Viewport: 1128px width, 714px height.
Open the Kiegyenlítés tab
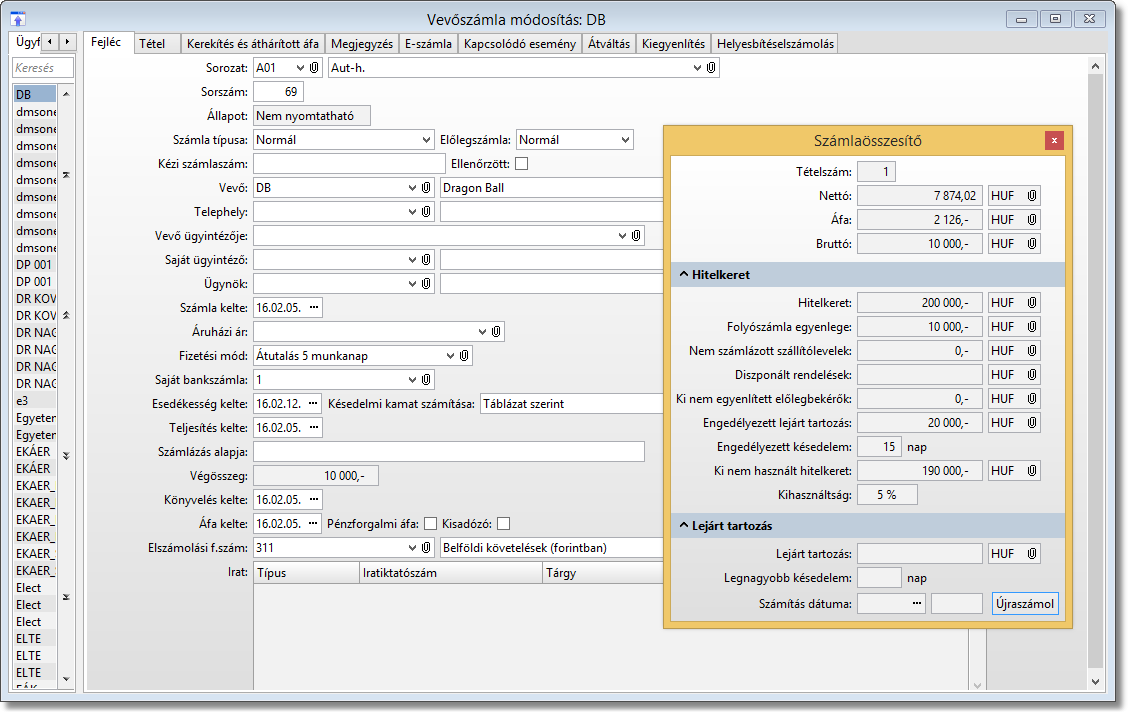pyautogui.click(x=674, y=44)
